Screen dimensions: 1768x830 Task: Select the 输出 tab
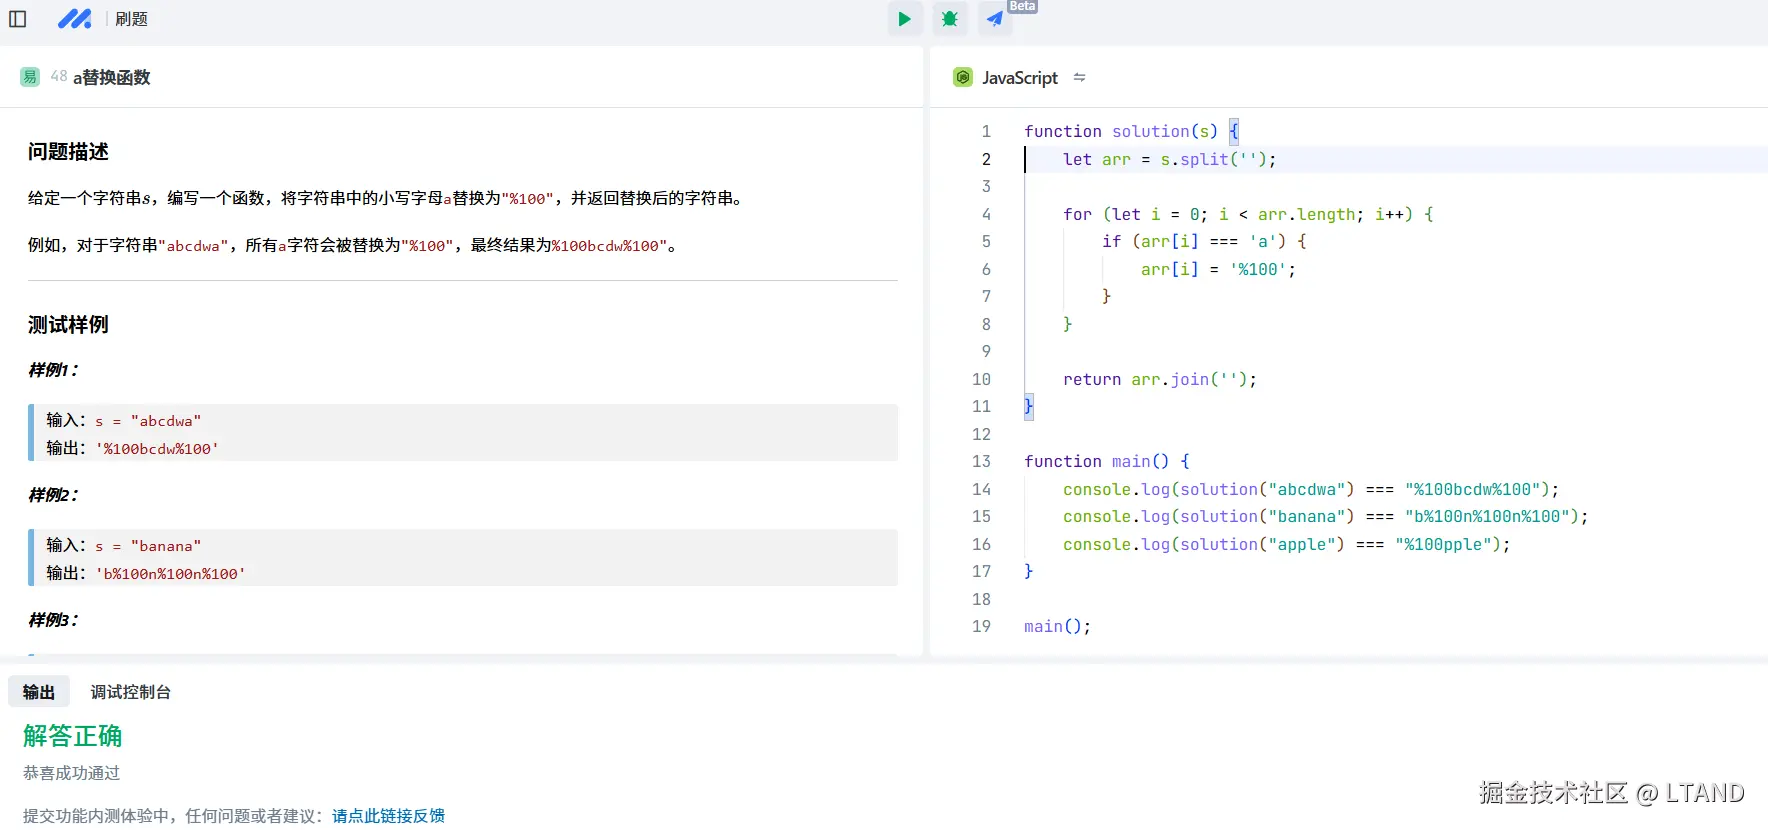[x=39, y=692]
